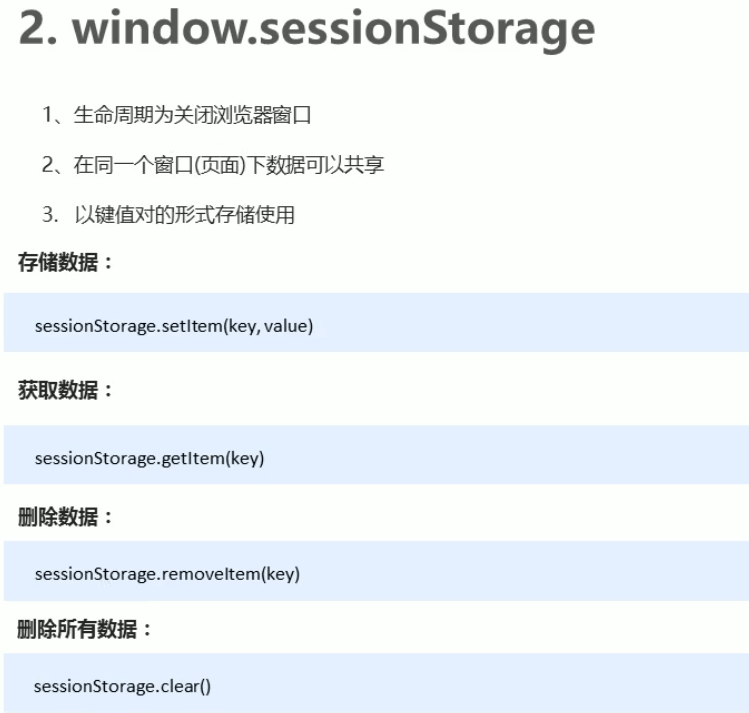The width and height of the screenshot is (749, 713).
Task: Click the sessionStorage.clear() code text
Action: coord(122,687)
